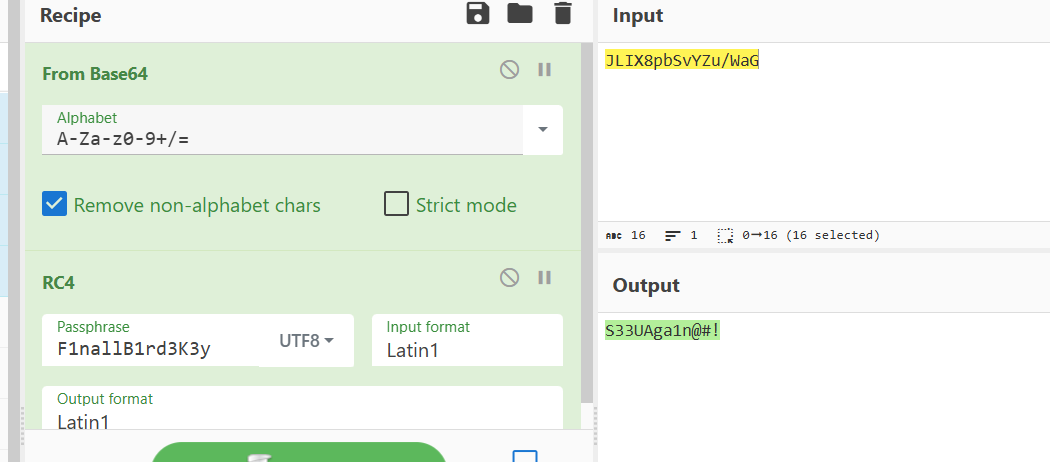
Task: Load a recipe via the folder icon
Action: 520,14
